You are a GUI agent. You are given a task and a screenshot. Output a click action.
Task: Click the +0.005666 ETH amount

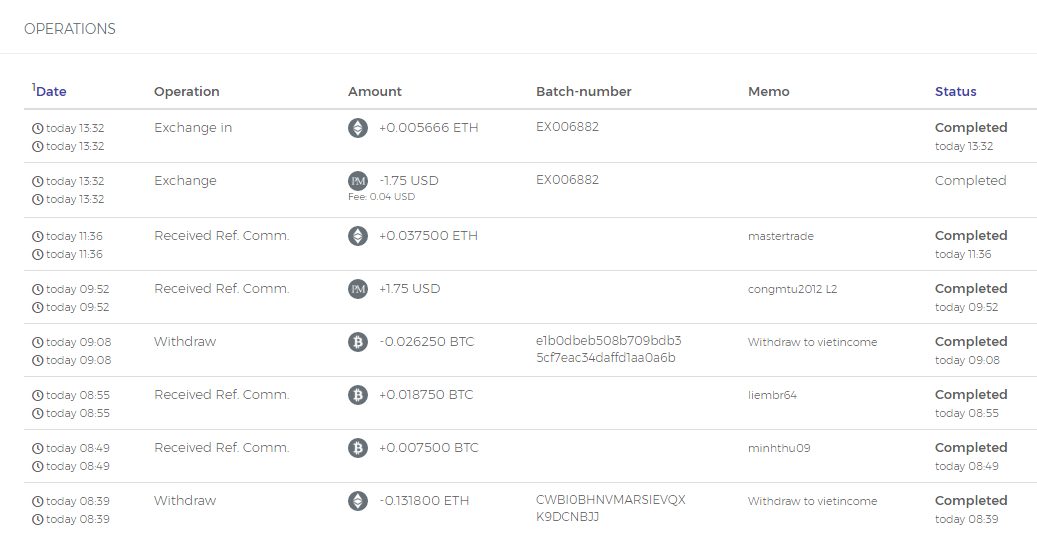[428, 128]
